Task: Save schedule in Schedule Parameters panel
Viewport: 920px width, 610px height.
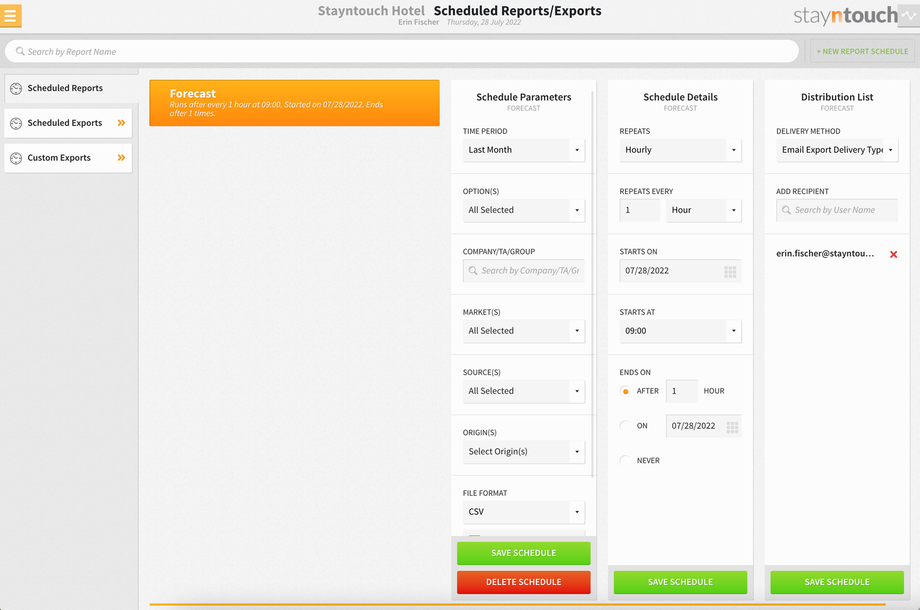Action: [524, 553]
